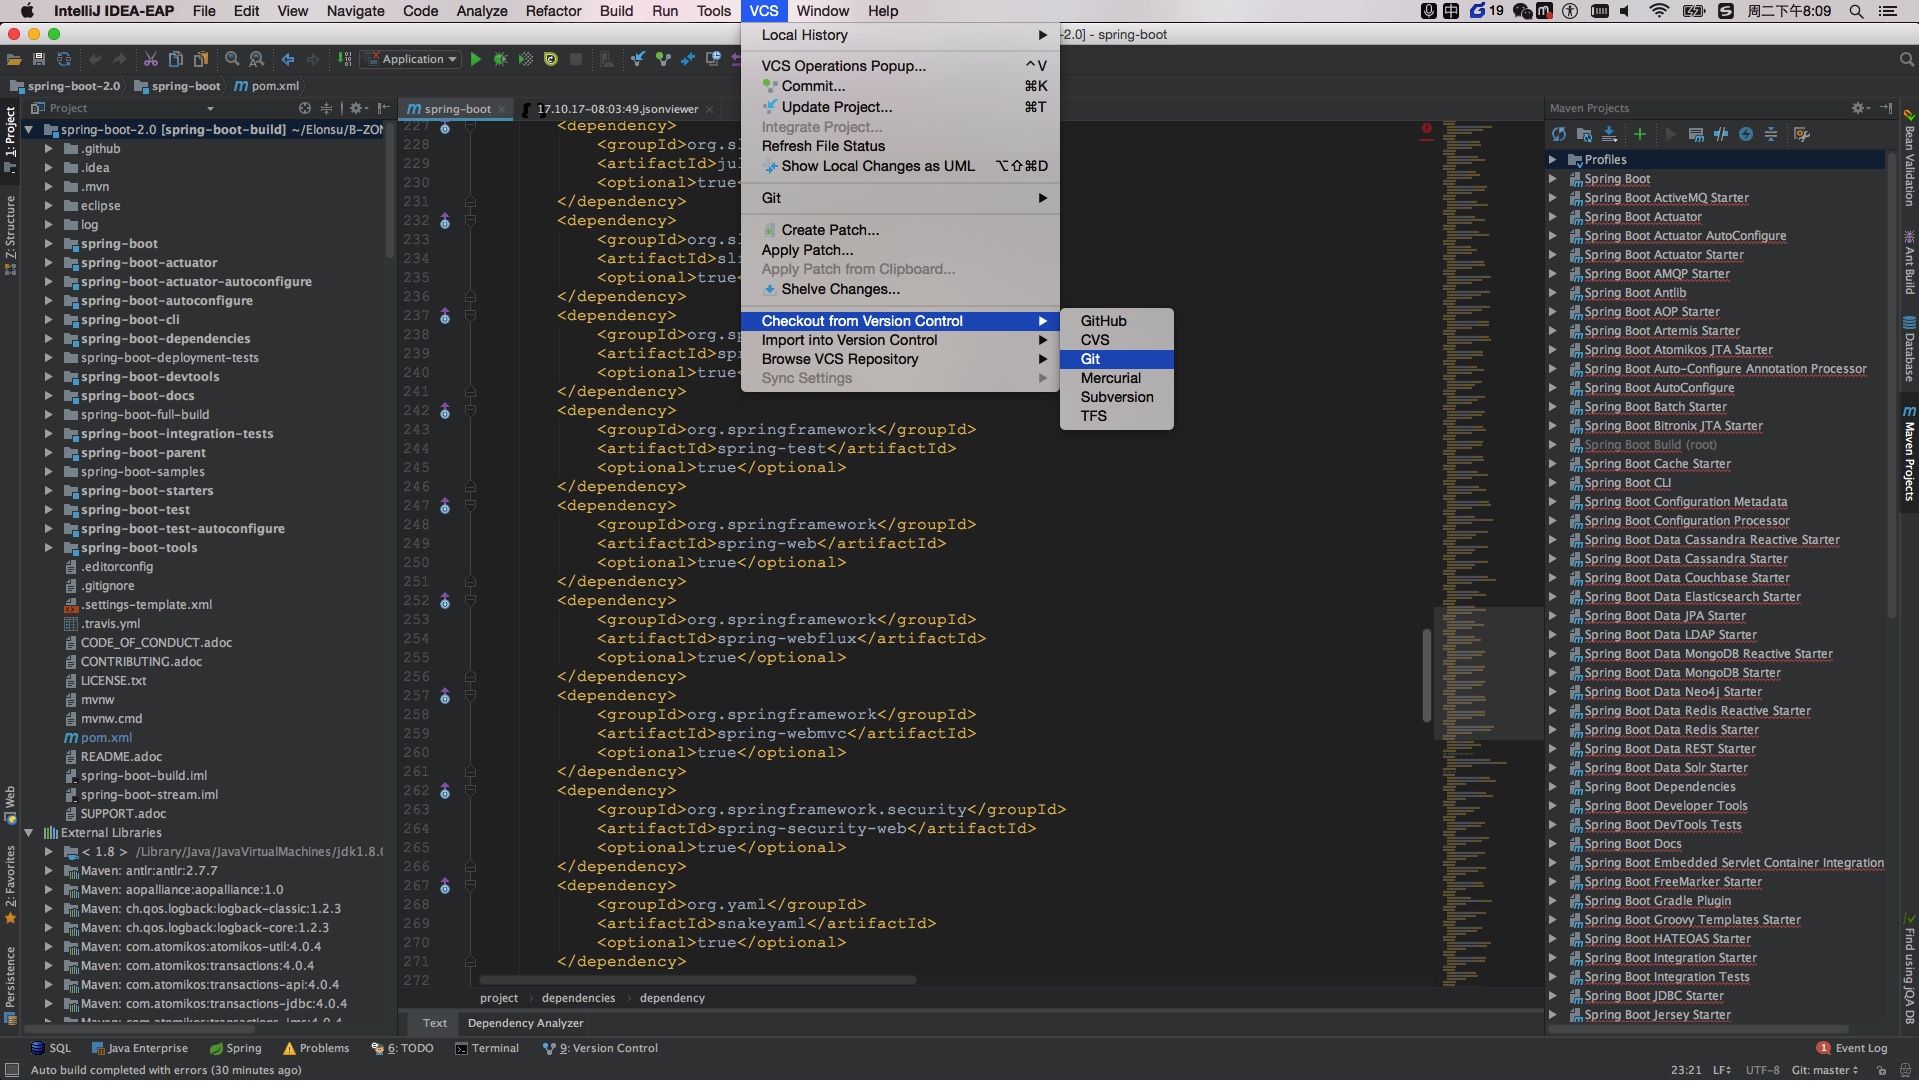
Task: Expand the Profiles node in Maven Projects
Action: click(1553, 160)
